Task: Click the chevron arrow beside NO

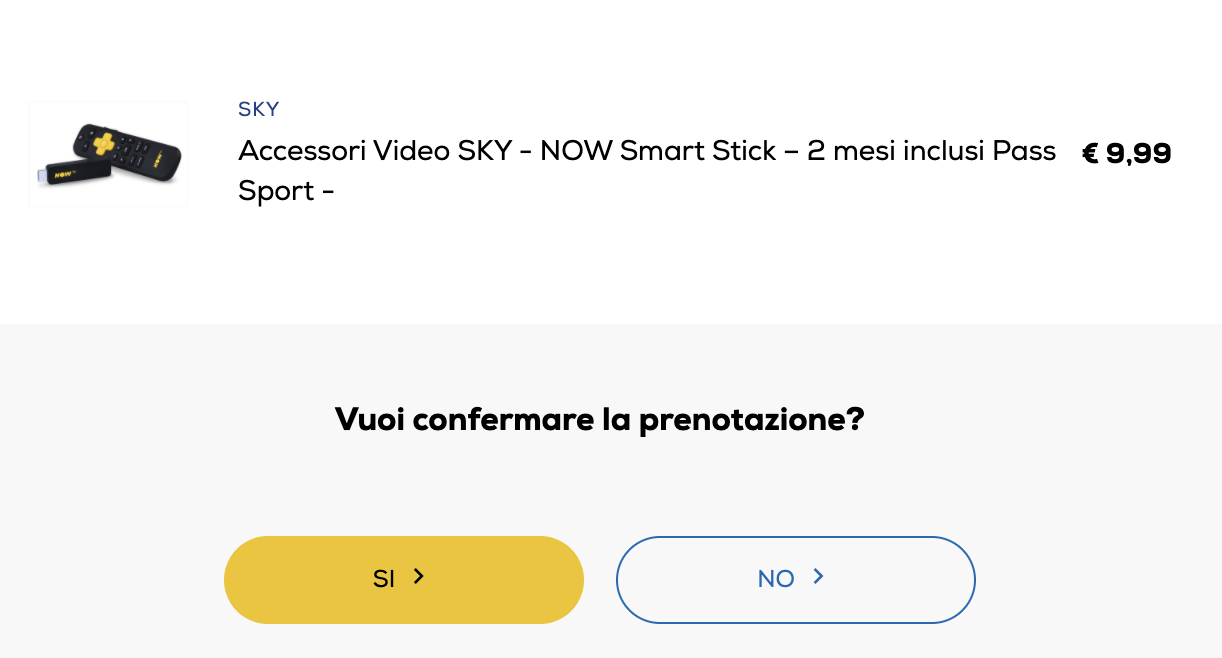Action: point(818,577)
